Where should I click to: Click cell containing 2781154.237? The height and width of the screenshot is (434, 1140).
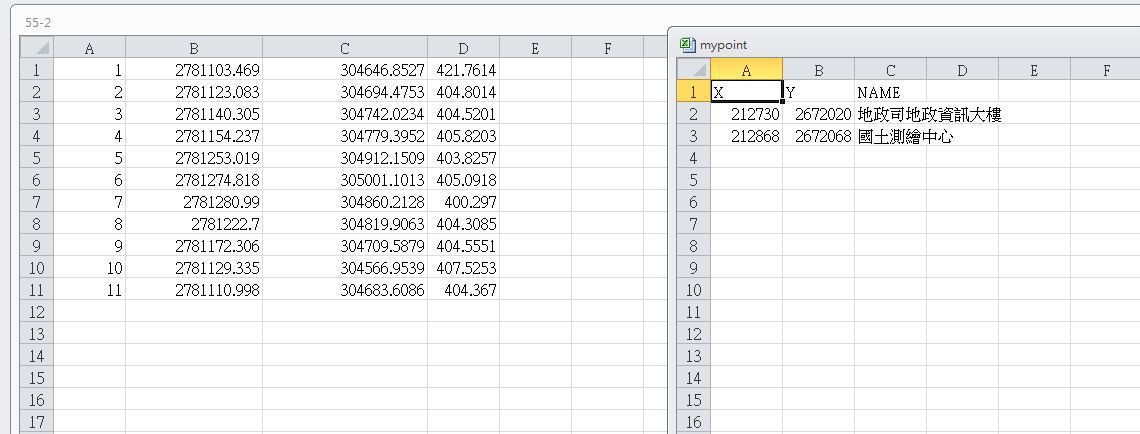pyautogui.click(x=194, y=136)
